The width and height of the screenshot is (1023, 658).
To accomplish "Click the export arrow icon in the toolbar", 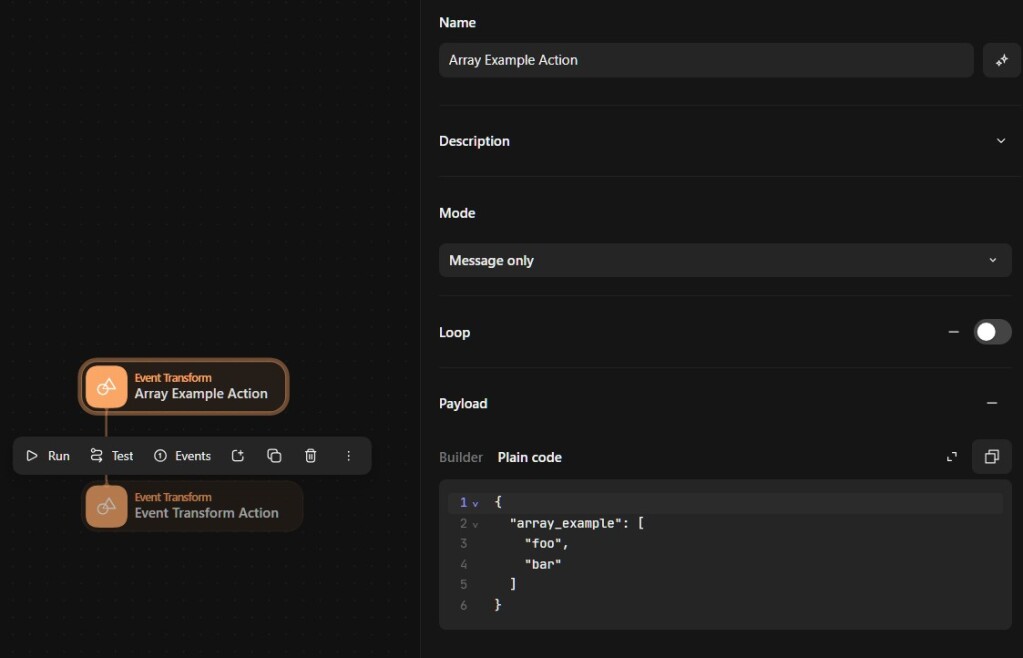I will tap(237, 455).
